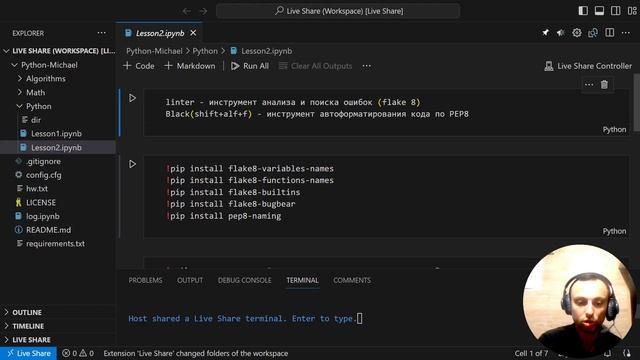
Task: Add a new Markdown cell
Action: point(190,66)
